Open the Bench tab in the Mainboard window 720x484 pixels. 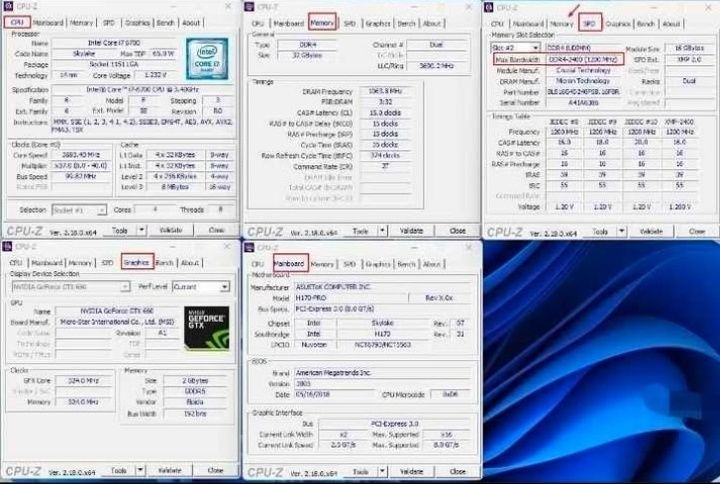click(x=406, y=265)
